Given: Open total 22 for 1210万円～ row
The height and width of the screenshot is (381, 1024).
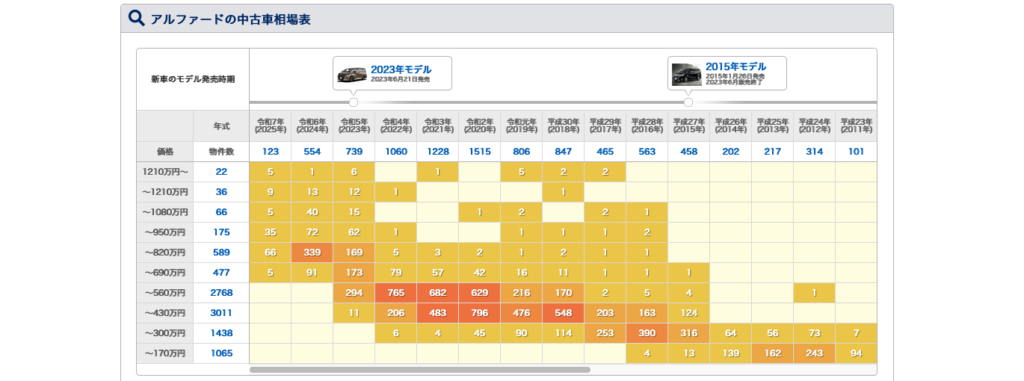Looking at the screenshot, I should [221, 171].
